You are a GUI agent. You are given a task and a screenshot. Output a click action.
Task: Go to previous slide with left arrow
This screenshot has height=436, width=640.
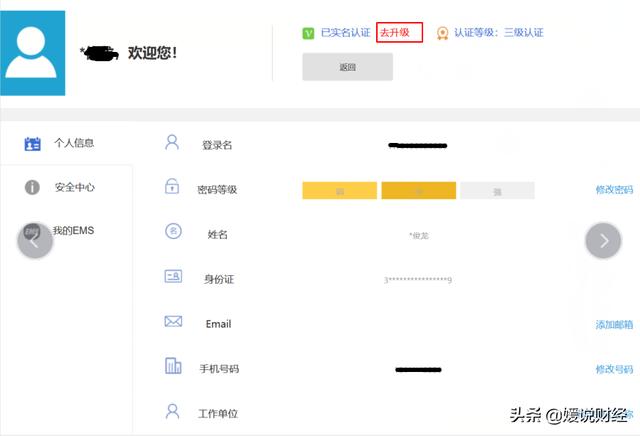(35, 240)
